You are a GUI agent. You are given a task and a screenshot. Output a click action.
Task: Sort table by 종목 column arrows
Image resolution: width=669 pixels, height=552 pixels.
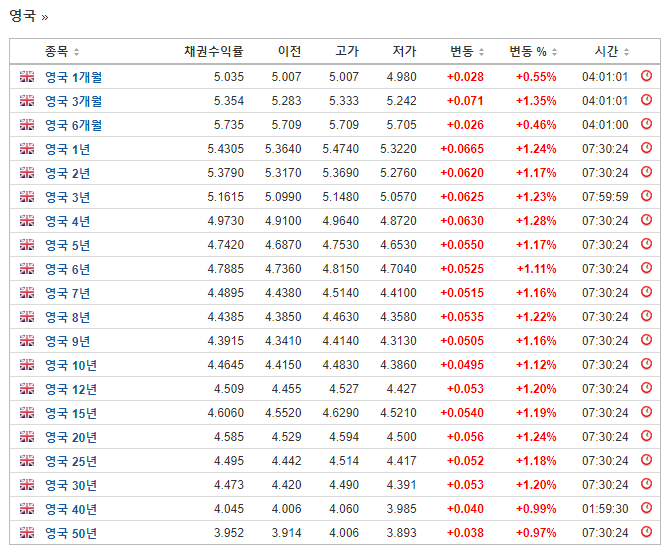tap(76, 52)
